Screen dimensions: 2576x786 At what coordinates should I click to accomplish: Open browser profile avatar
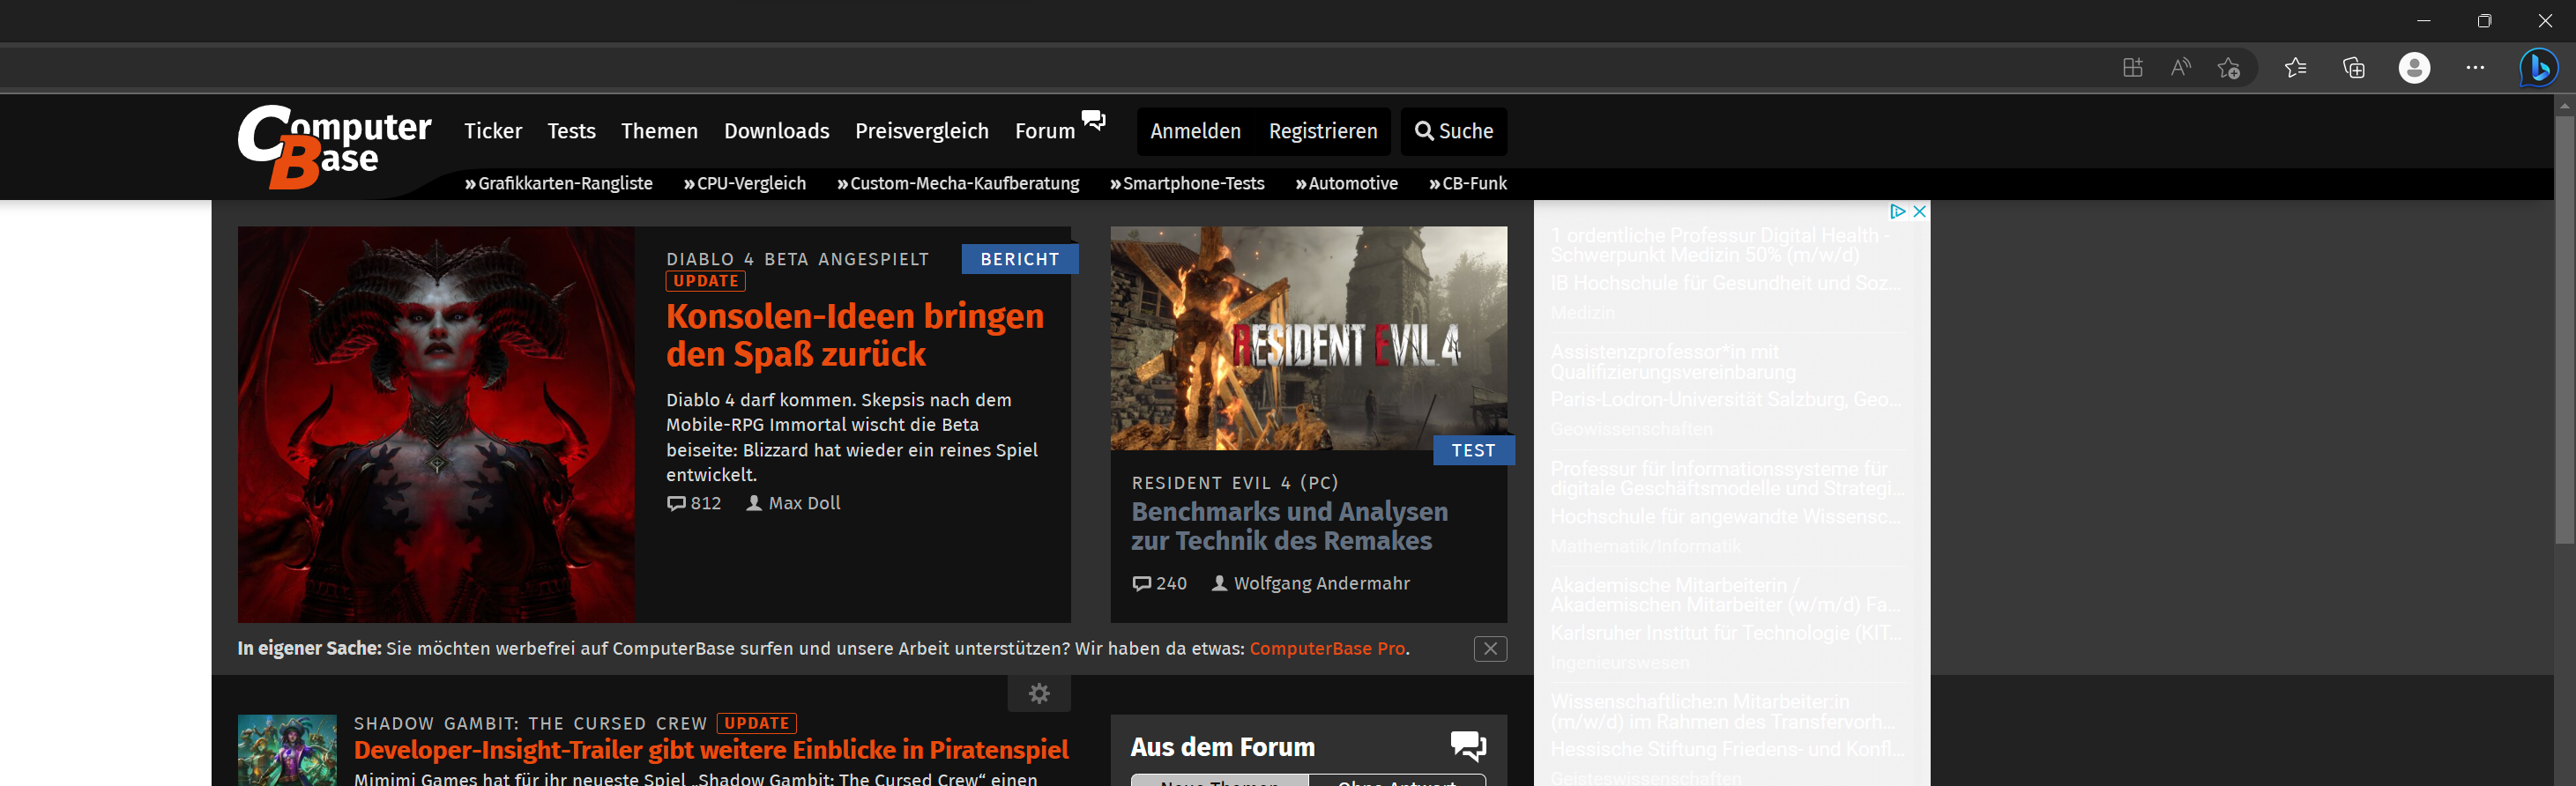[2414, 68]
